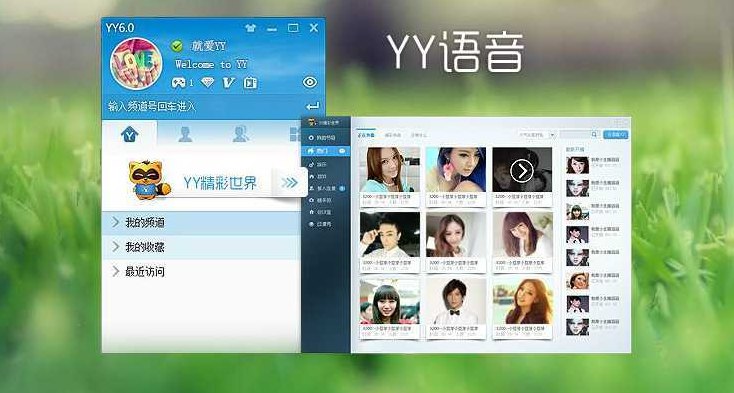
Task: Open thumbnail of woman with blue hair
Action: click(456, 169)
